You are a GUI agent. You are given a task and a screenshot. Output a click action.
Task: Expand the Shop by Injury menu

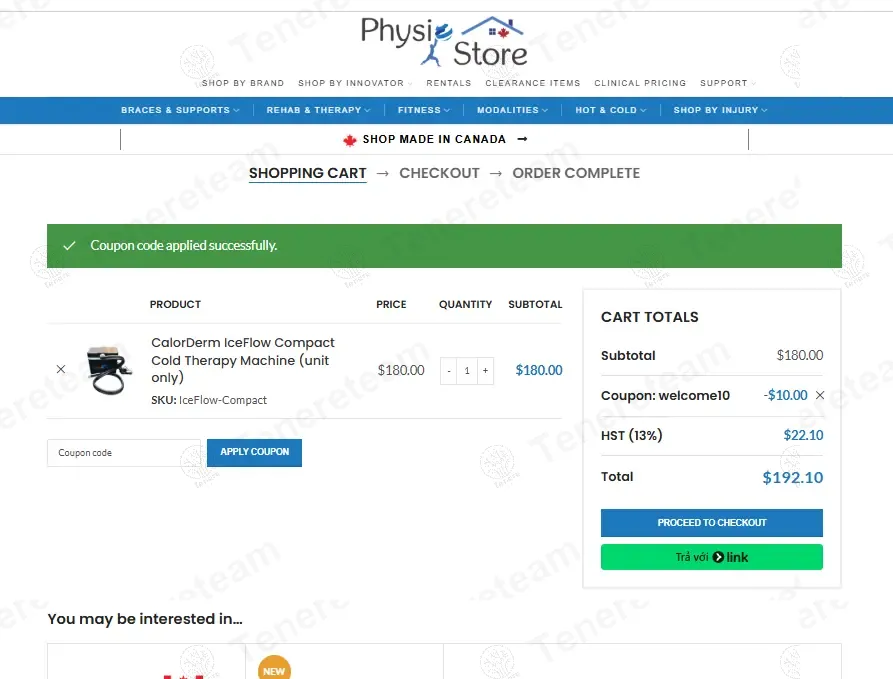pyautogui.click(x=720, y=110)
